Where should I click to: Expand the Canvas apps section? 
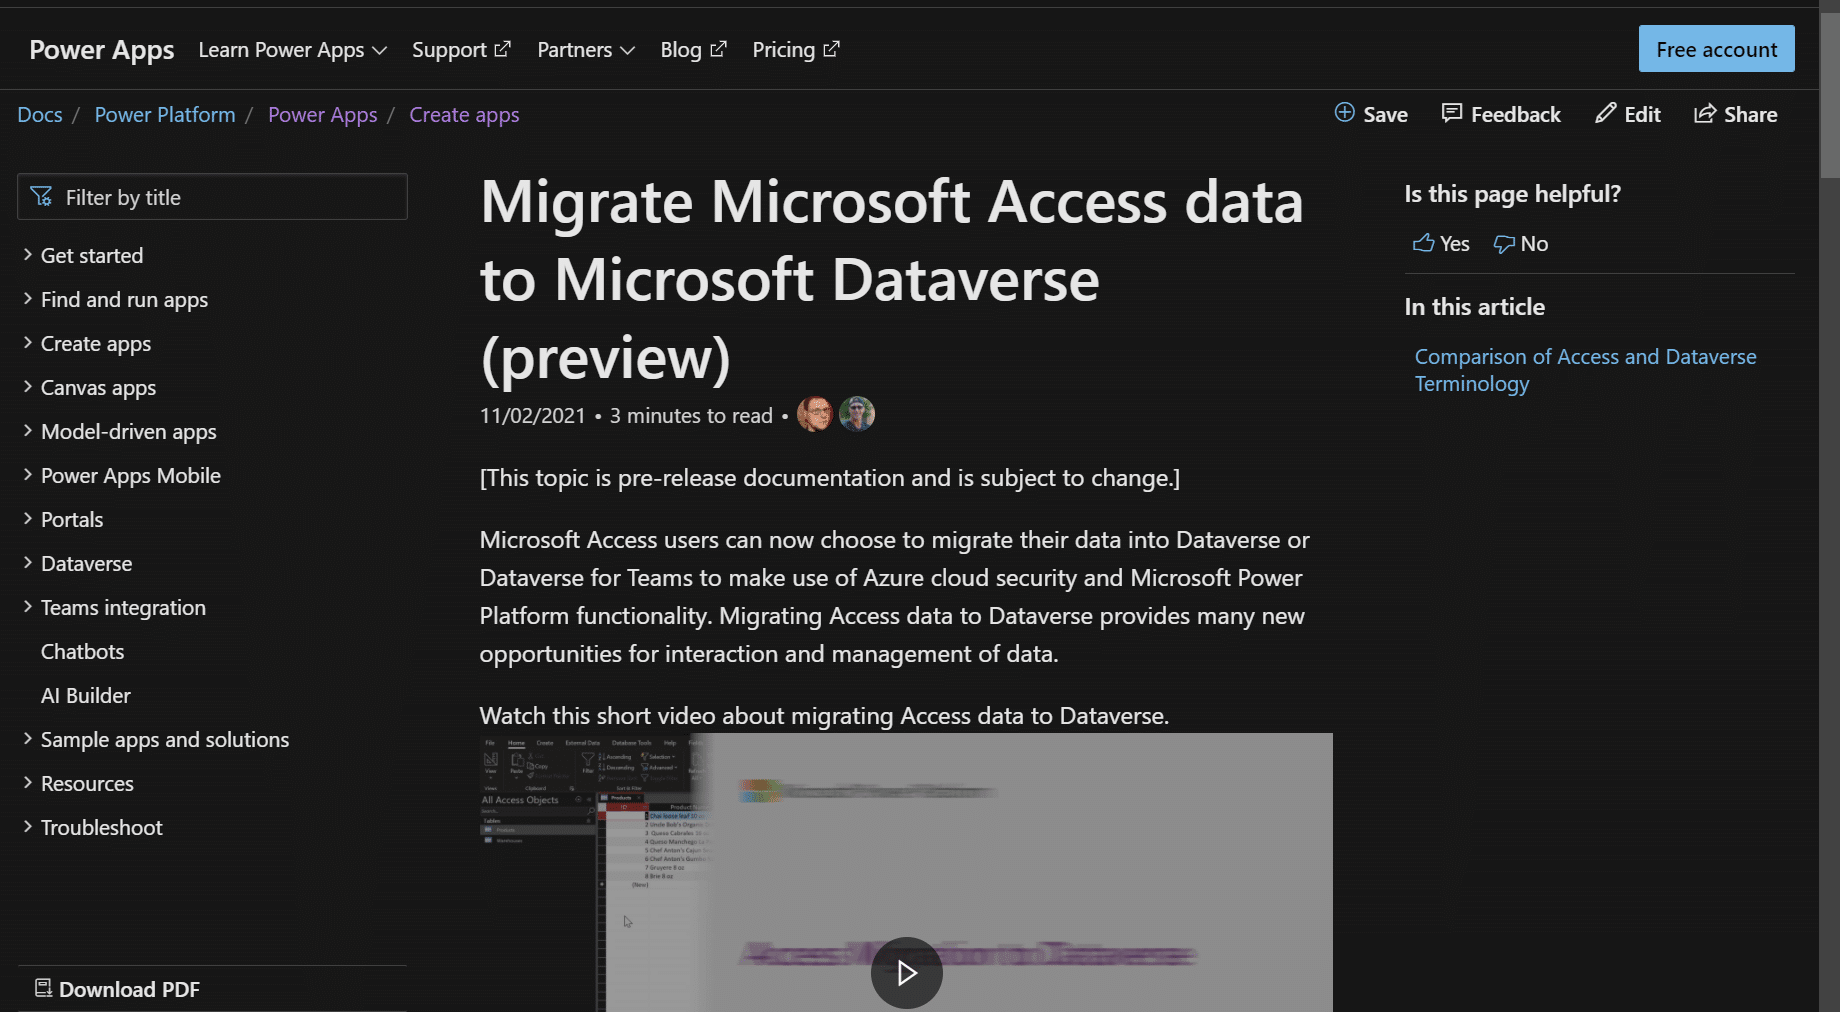[x=28, y=387]
